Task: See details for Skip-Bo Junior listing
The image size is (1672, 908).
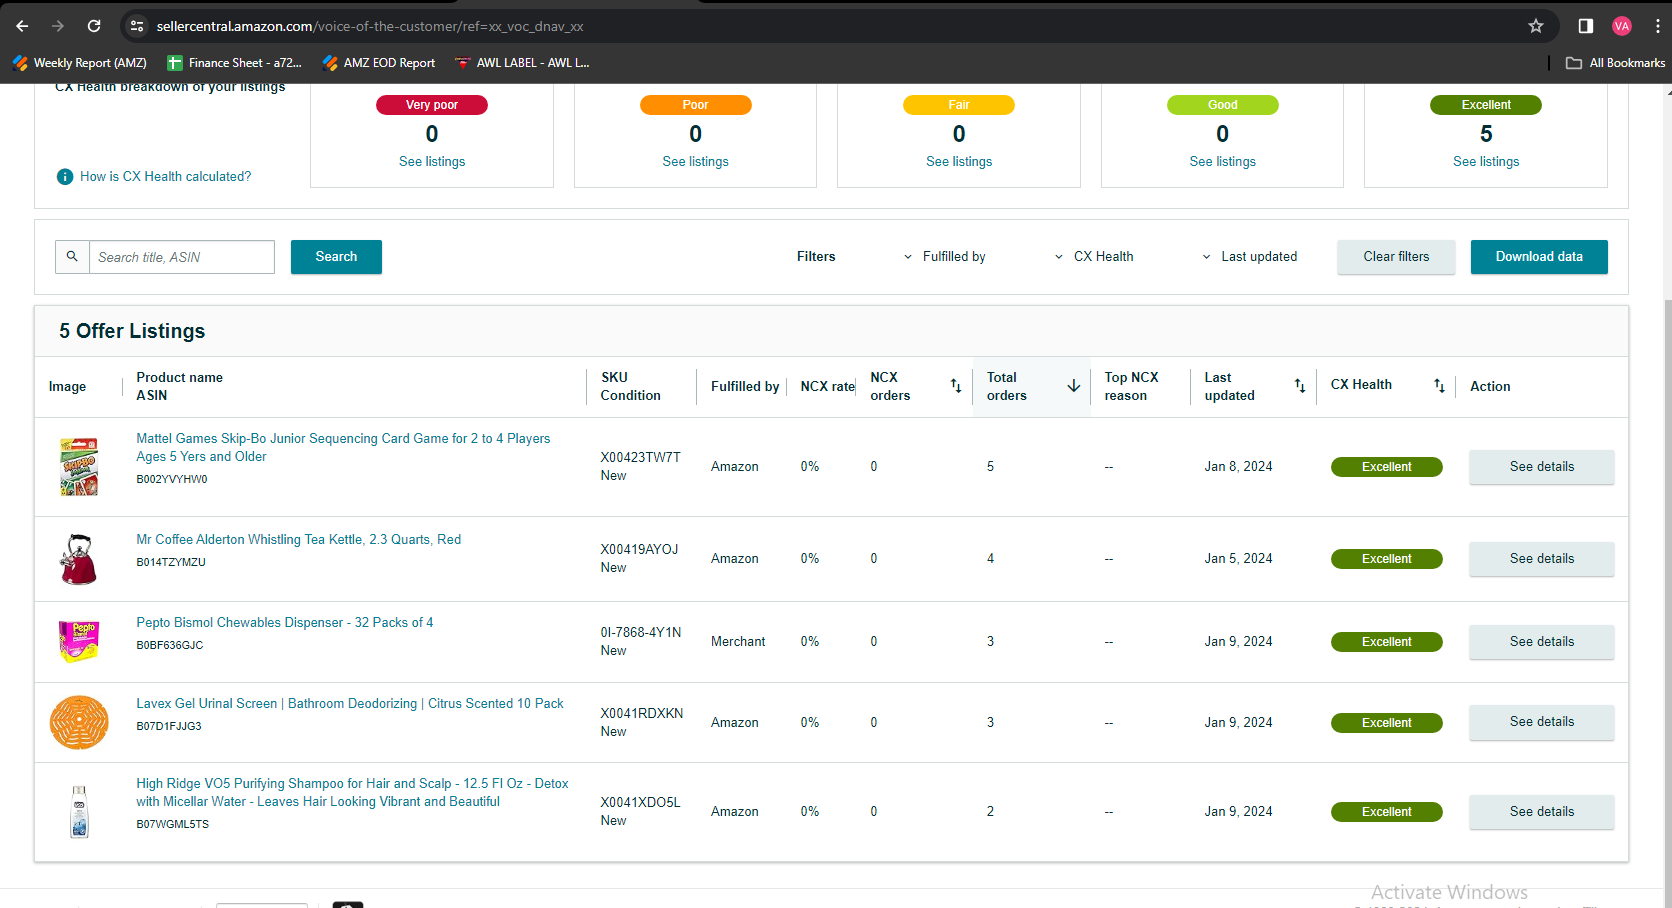Action: tap(1541, 467)
